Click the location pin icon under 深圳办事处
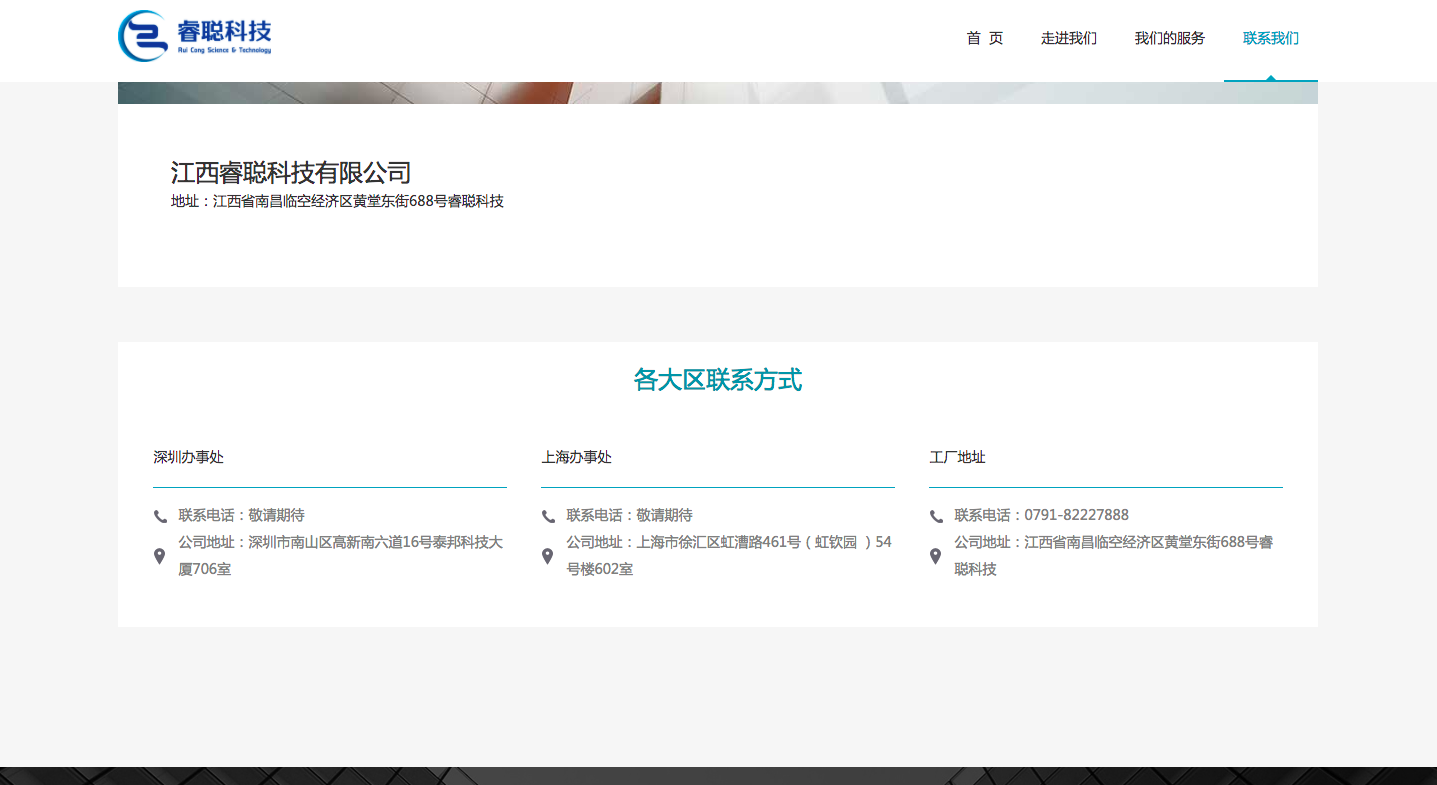Screen dimensions: 1437x785 pos(159,556)
